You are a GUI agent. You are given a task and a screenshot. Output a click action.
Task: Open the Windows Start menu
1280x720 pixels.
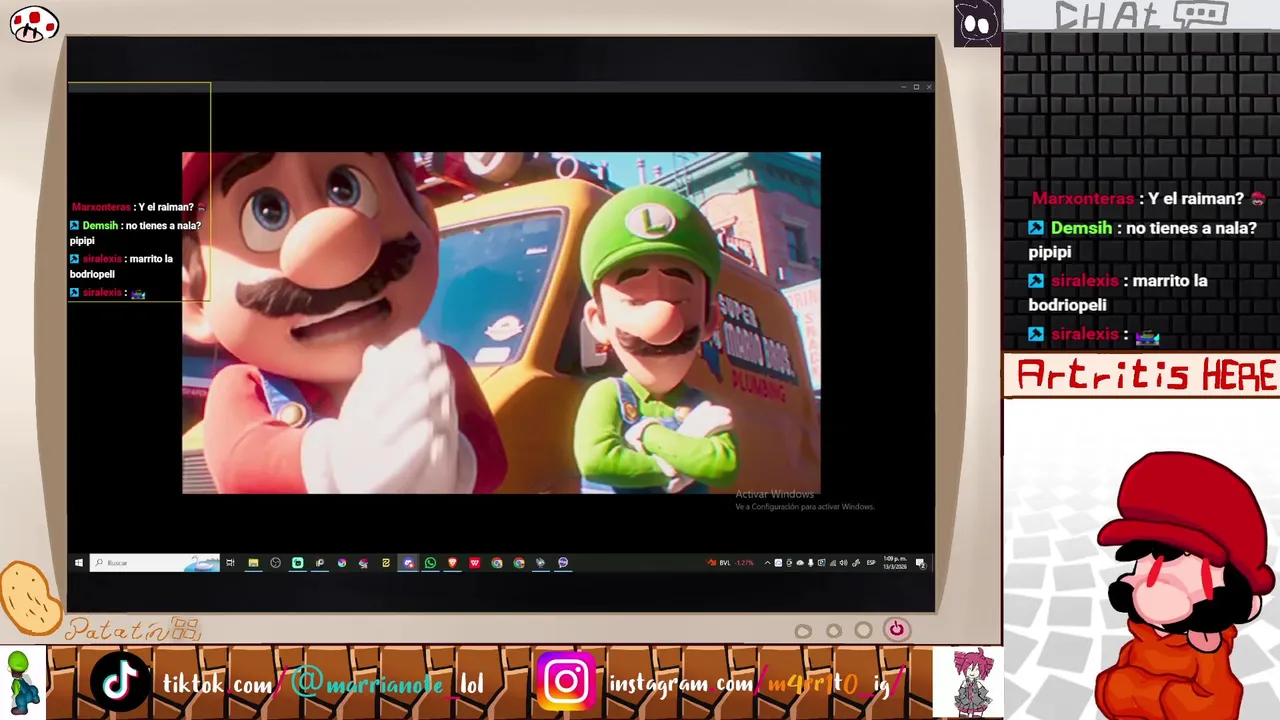tap(79, 563)
